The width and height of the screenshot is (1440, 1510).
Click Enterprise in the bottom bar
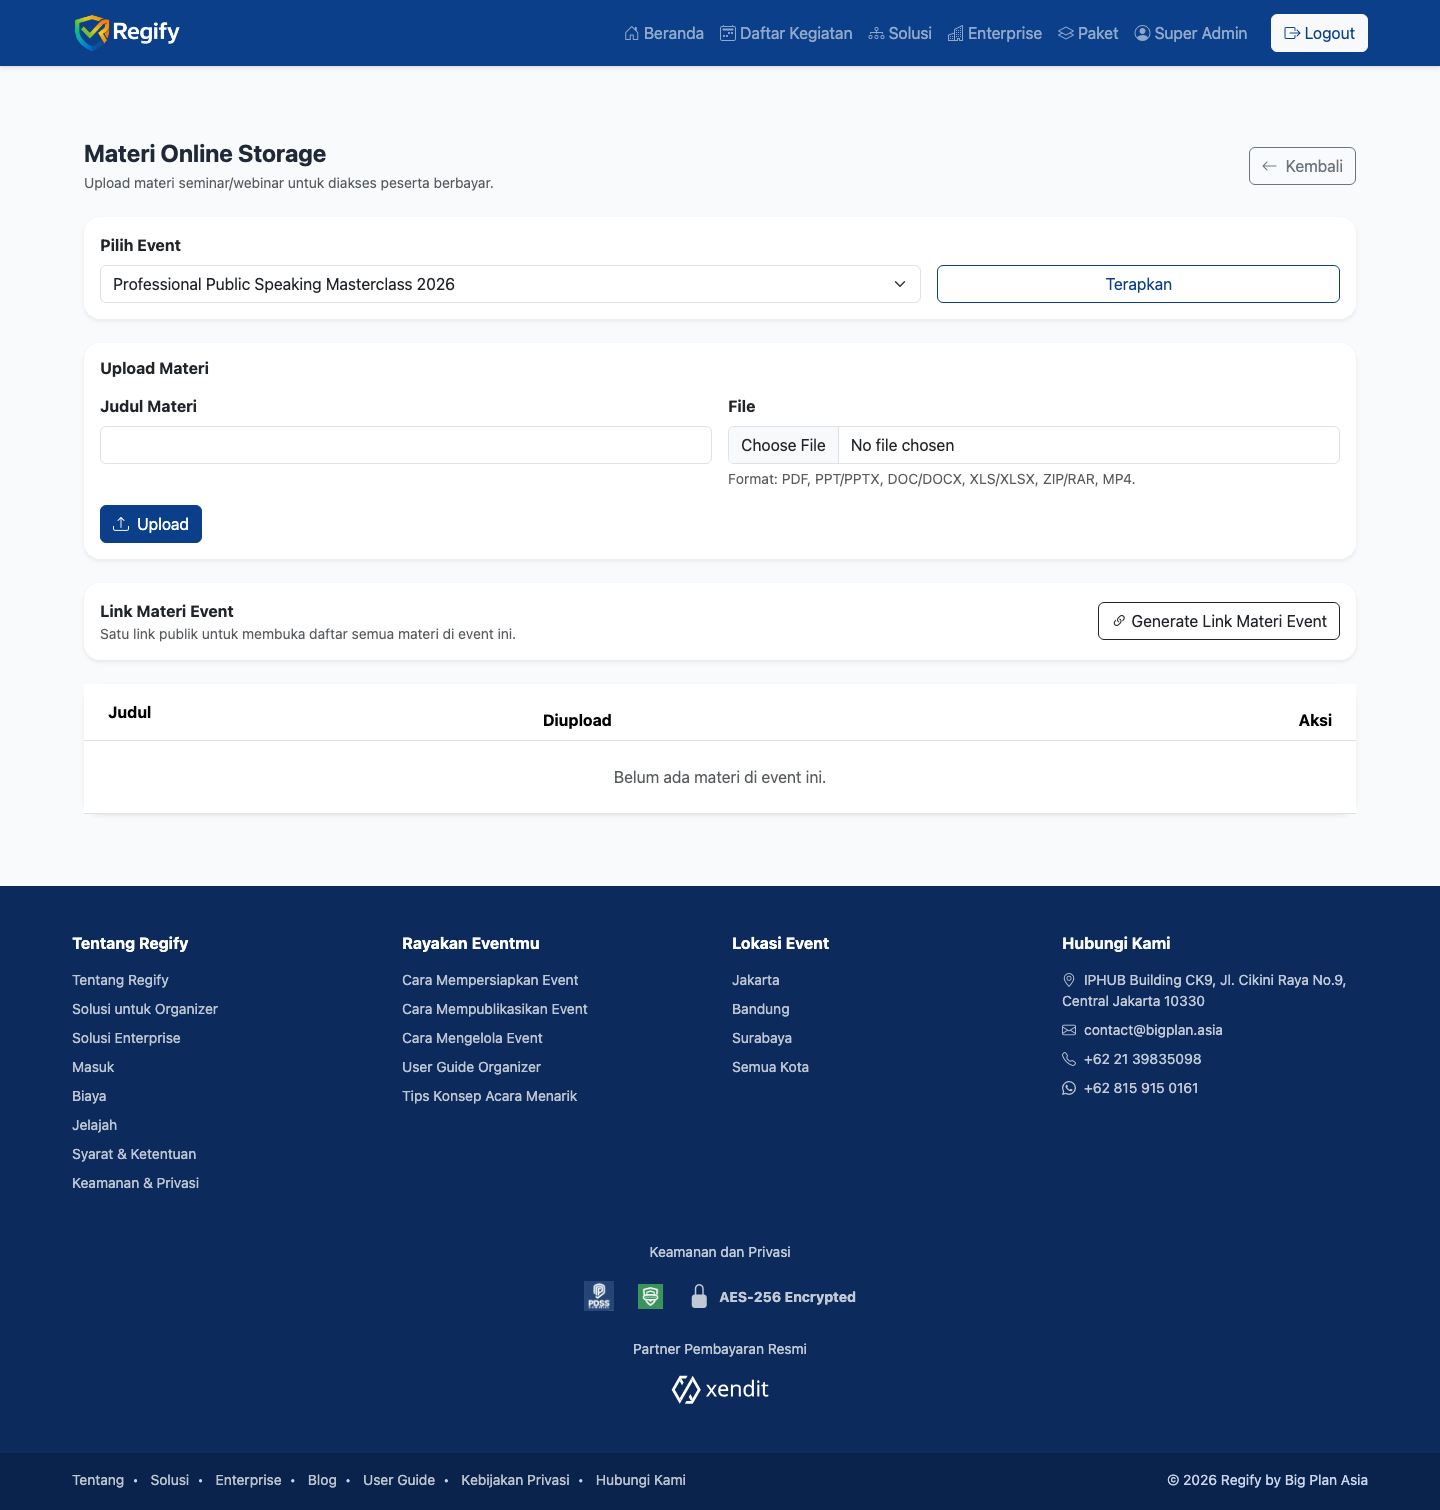[x=248, y=1480]
